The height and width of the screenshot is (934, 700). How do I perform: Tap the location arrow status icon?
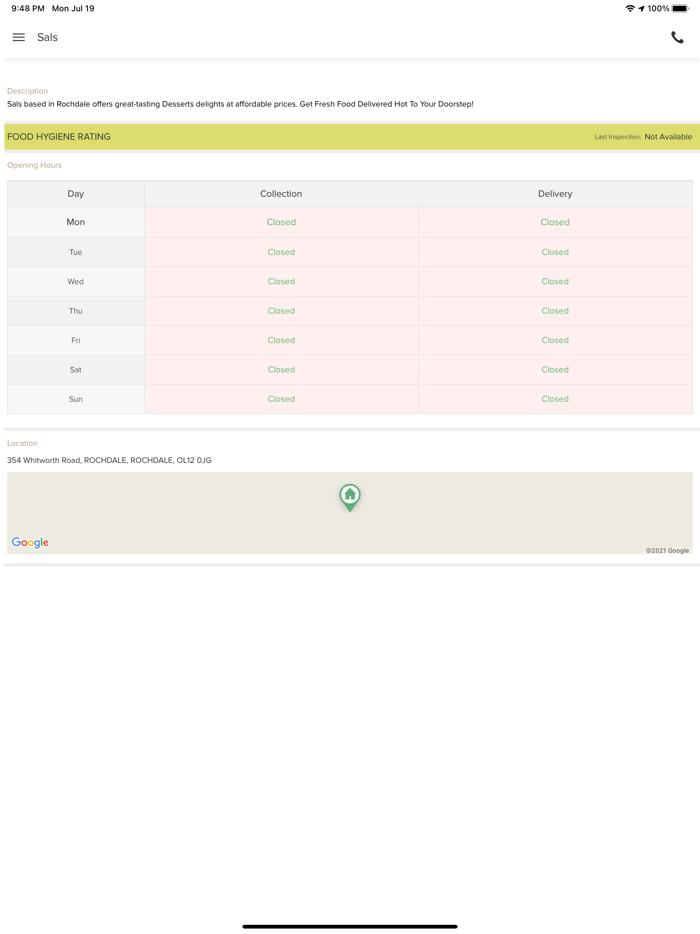(641, 8)
